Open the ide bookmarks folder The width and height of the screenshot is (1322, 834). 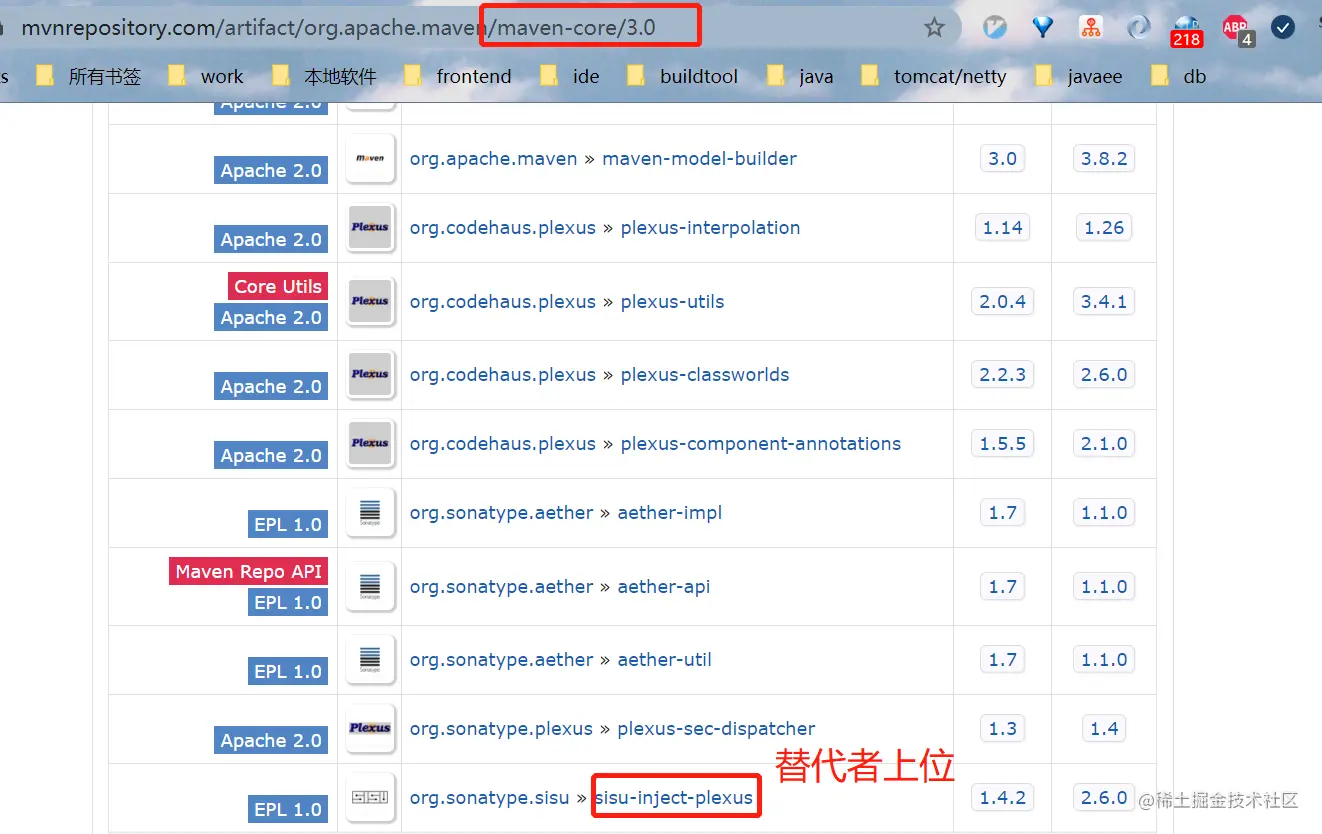570,76
